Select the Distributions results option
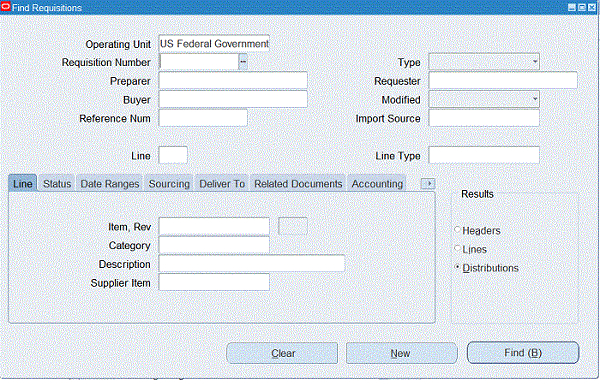 457,267
